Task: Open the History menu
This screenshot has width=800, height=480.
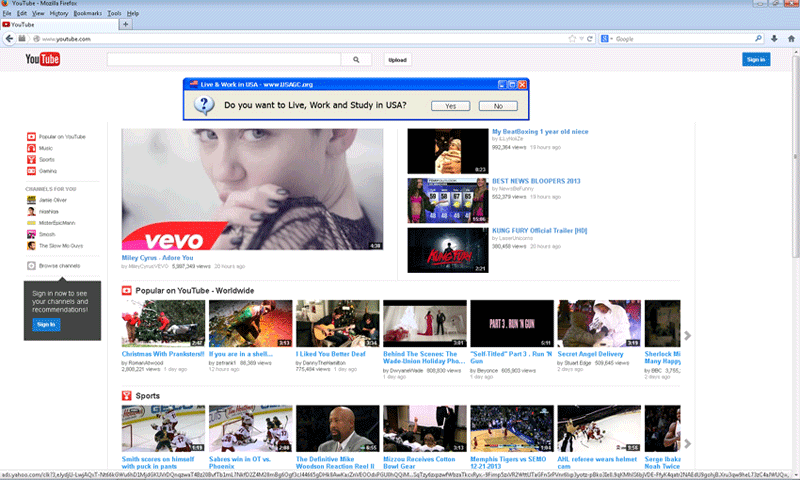Action: (59, 13)
